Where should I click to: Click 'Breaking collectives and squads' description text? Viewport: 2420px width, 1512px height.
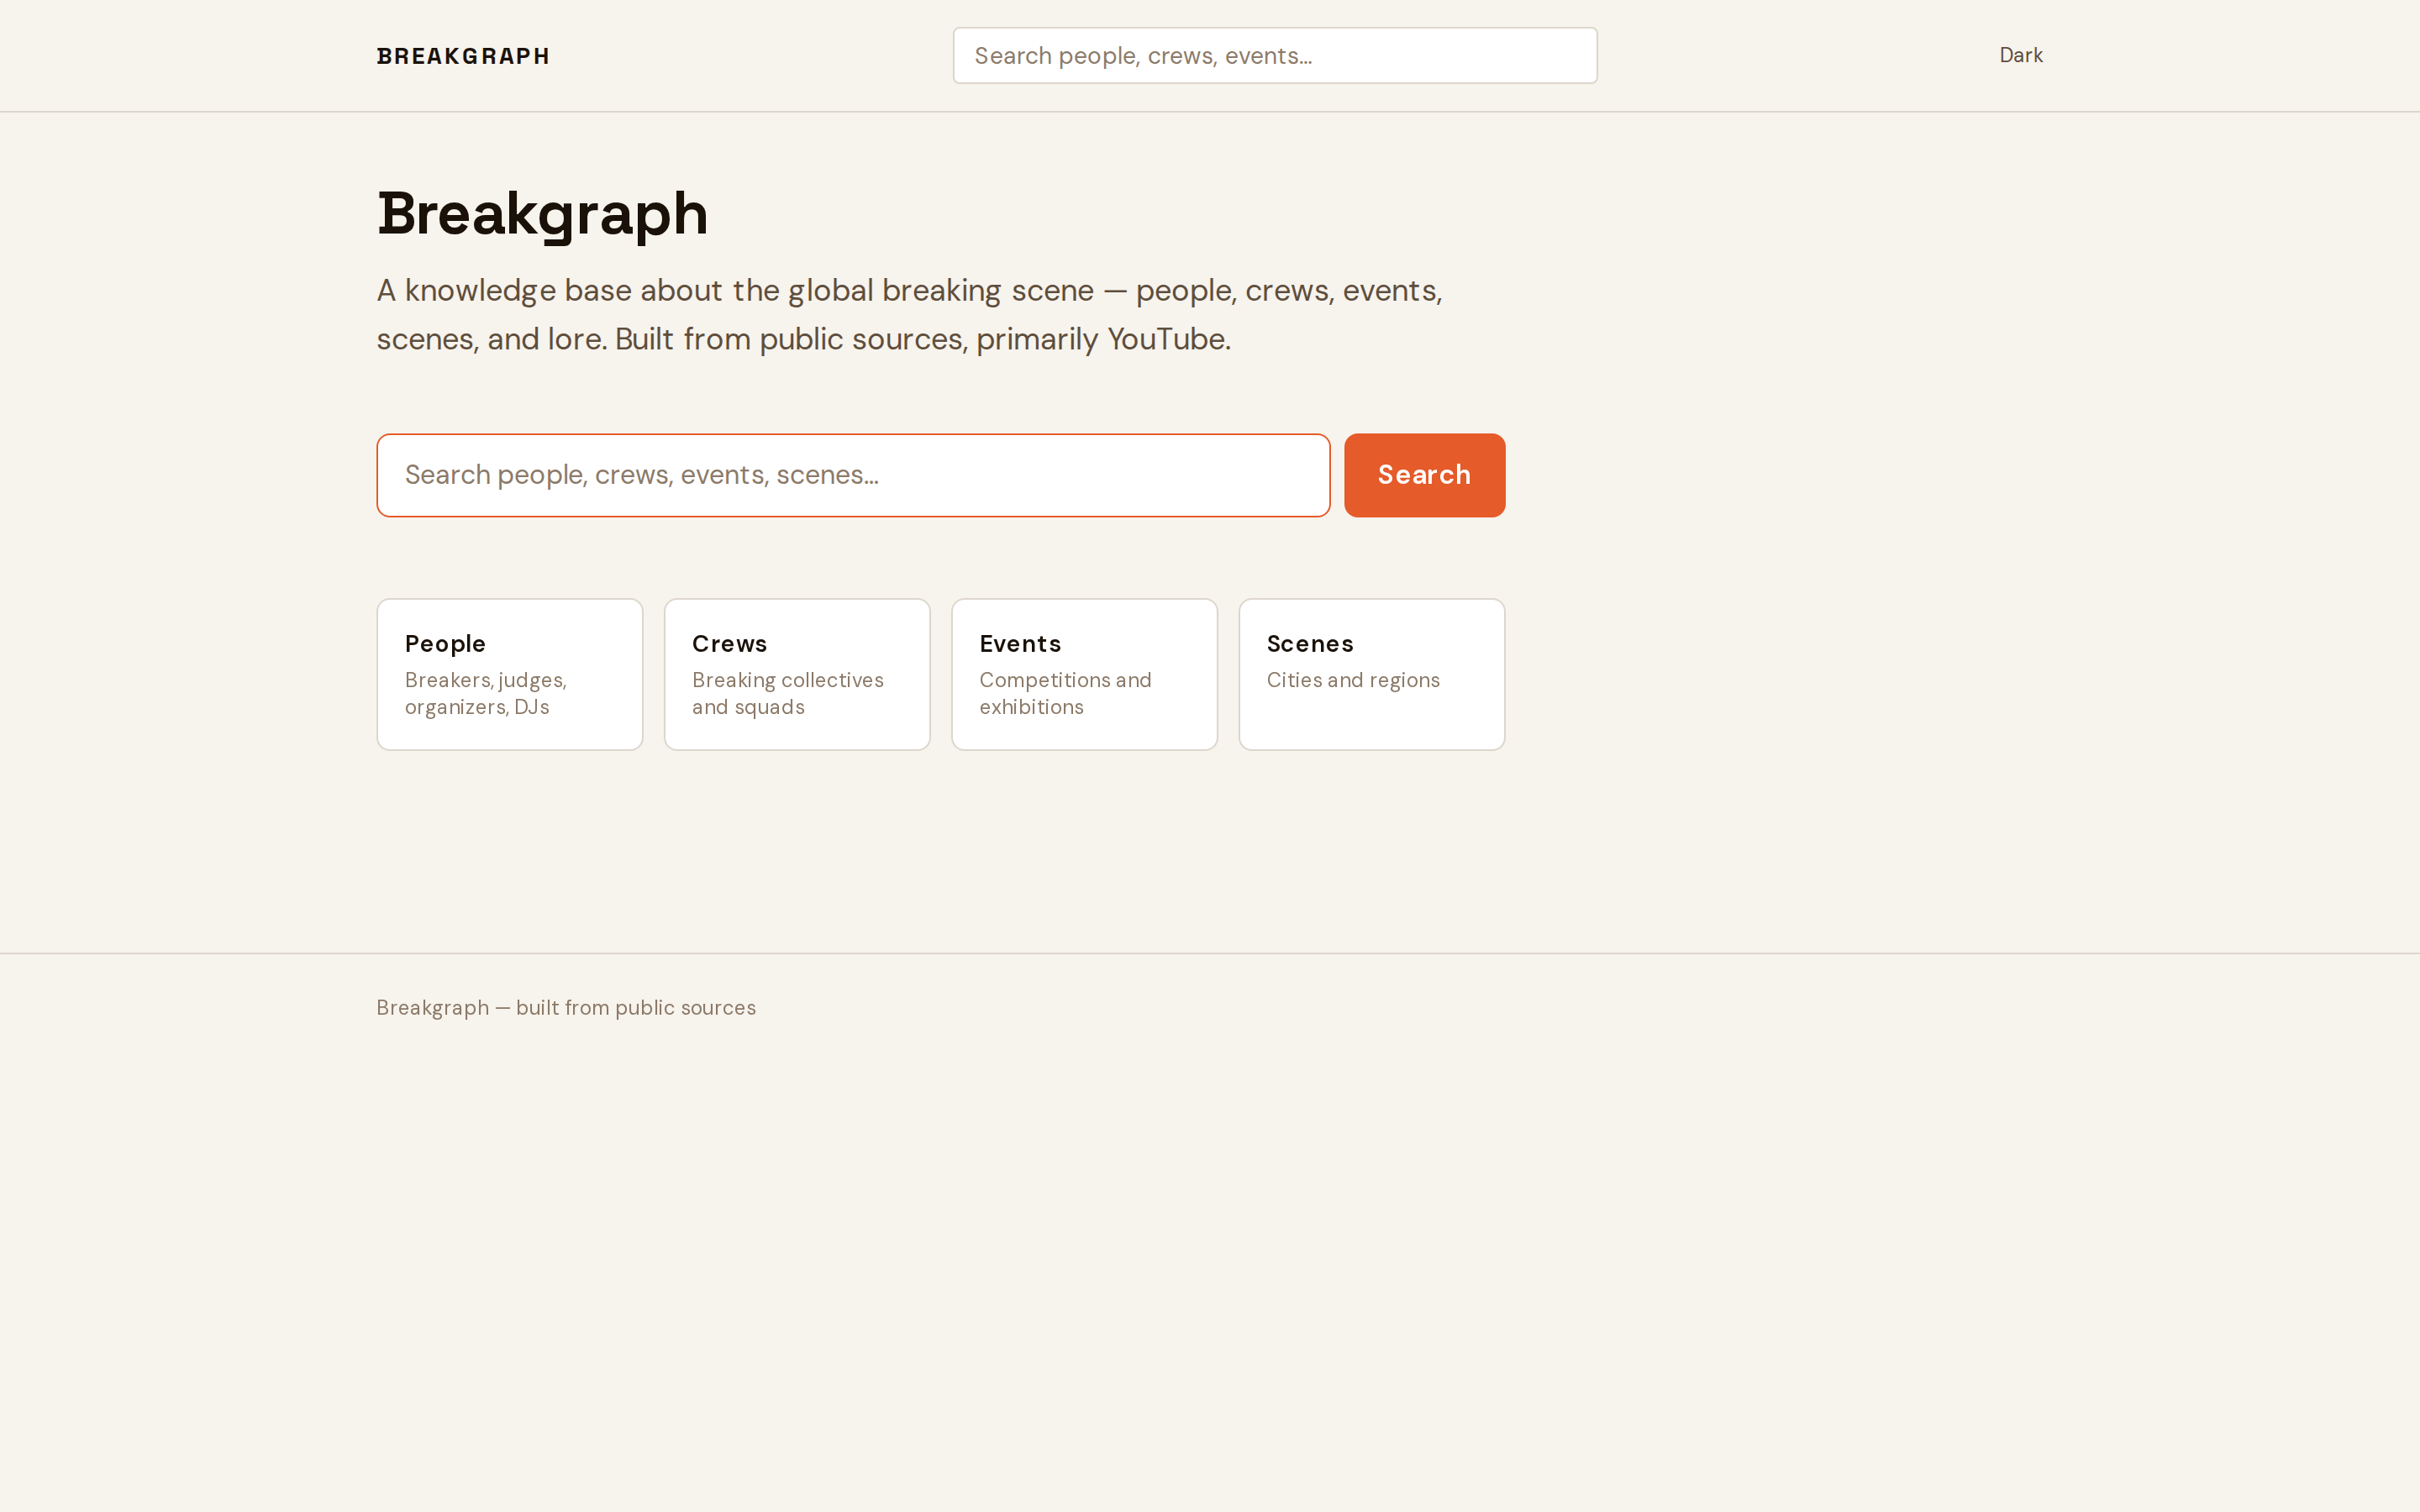(787, 692)
